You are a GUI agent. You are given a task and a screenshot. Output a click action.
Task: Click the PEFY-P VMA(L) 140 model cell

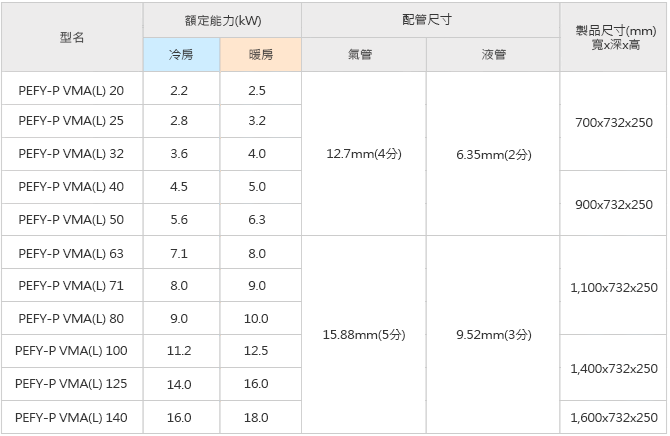tap(72, 417)
